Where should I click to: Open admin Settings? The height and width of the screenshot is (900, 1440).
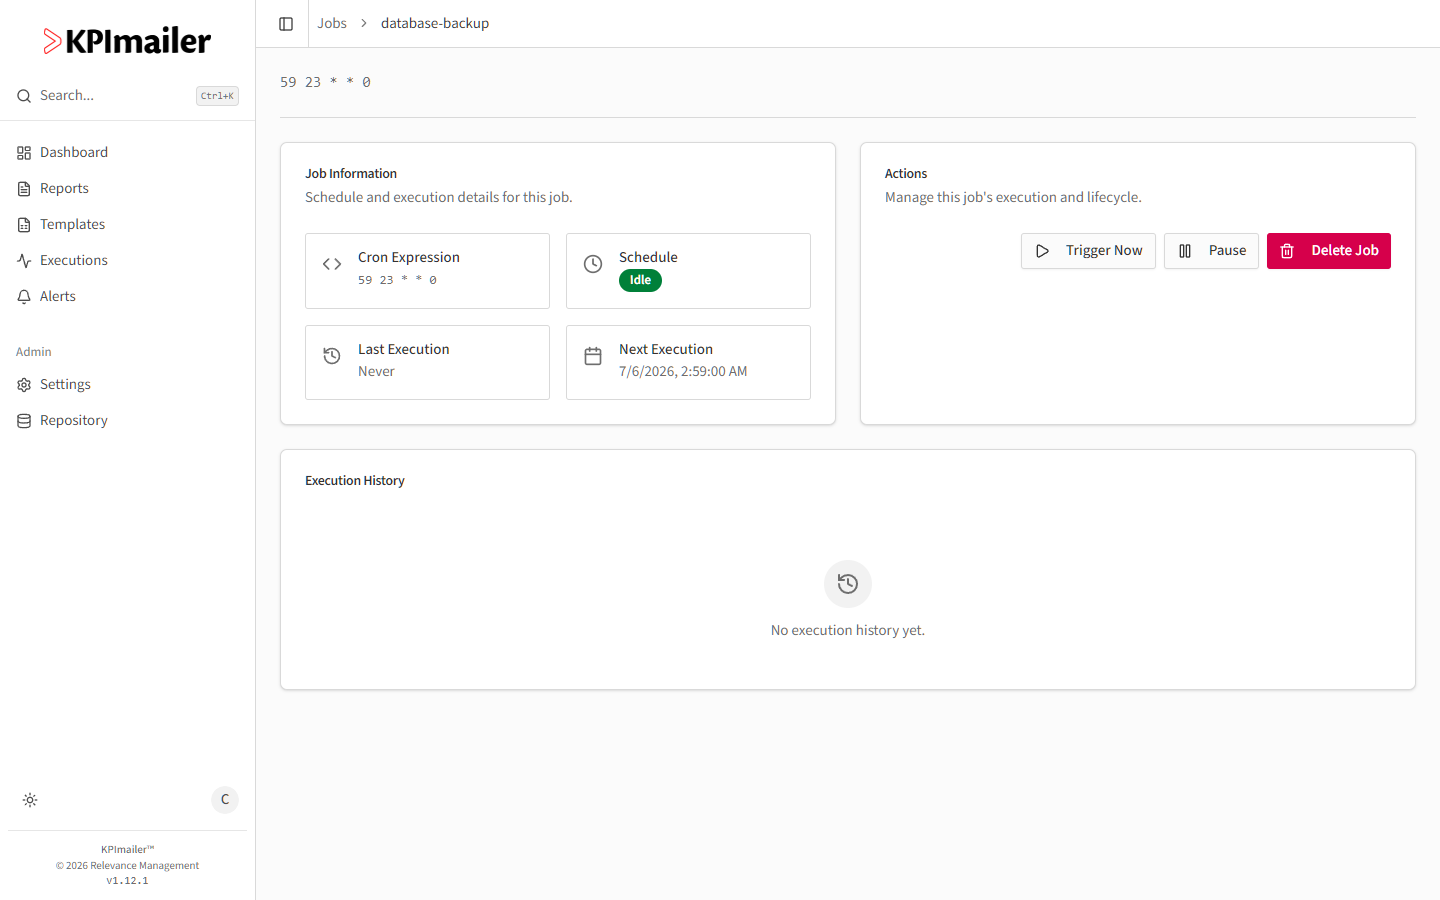click(127, 384)
